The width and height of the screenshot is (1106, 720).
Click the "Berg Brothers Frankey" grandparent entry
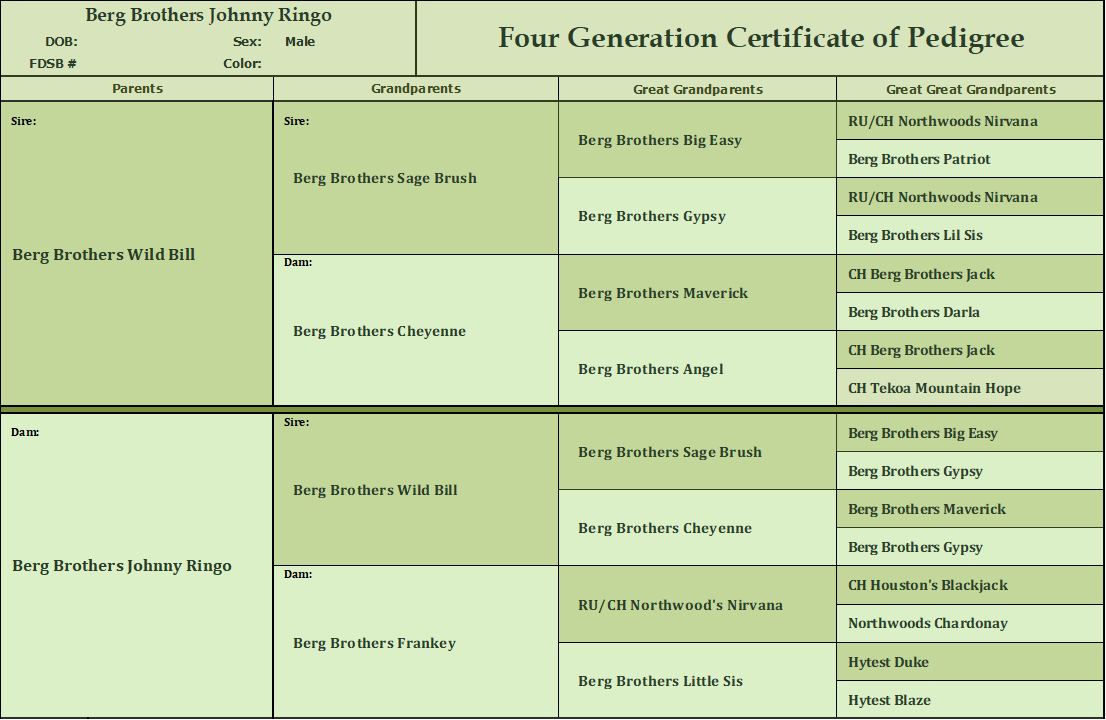point(375,643)
